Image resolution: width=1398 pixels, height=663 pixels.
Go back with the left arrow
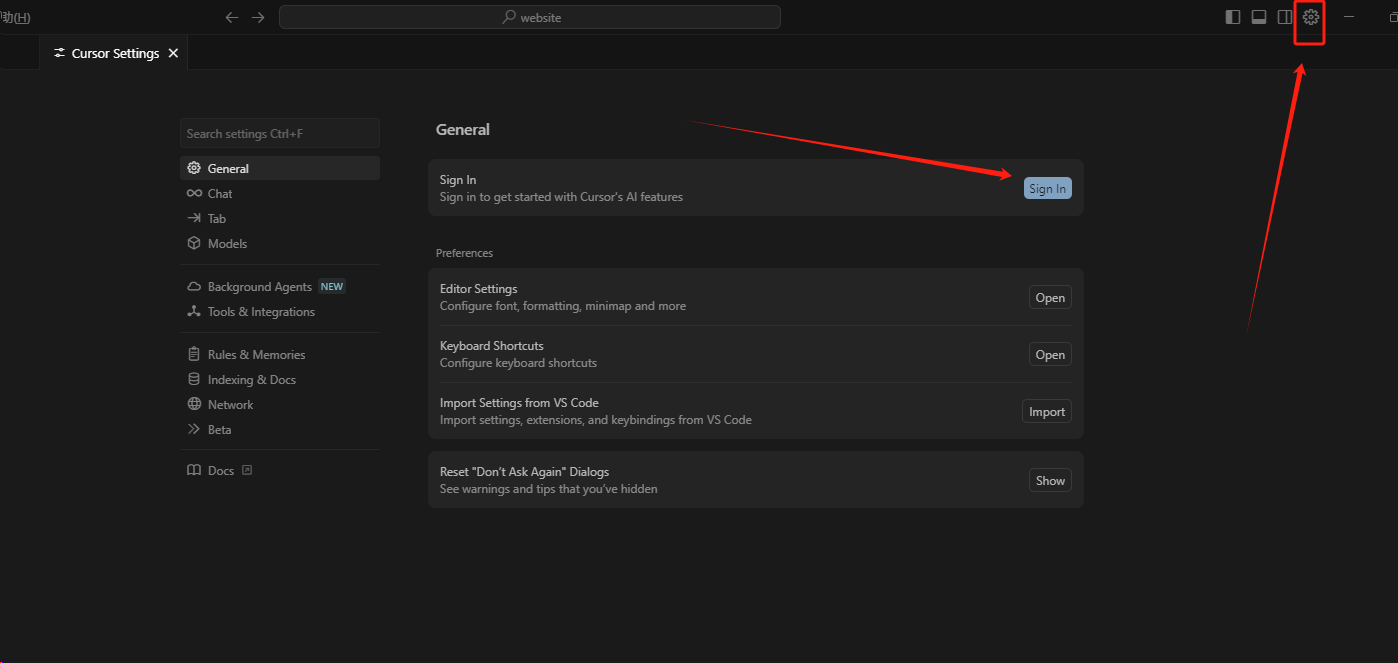tap(232, 17)
